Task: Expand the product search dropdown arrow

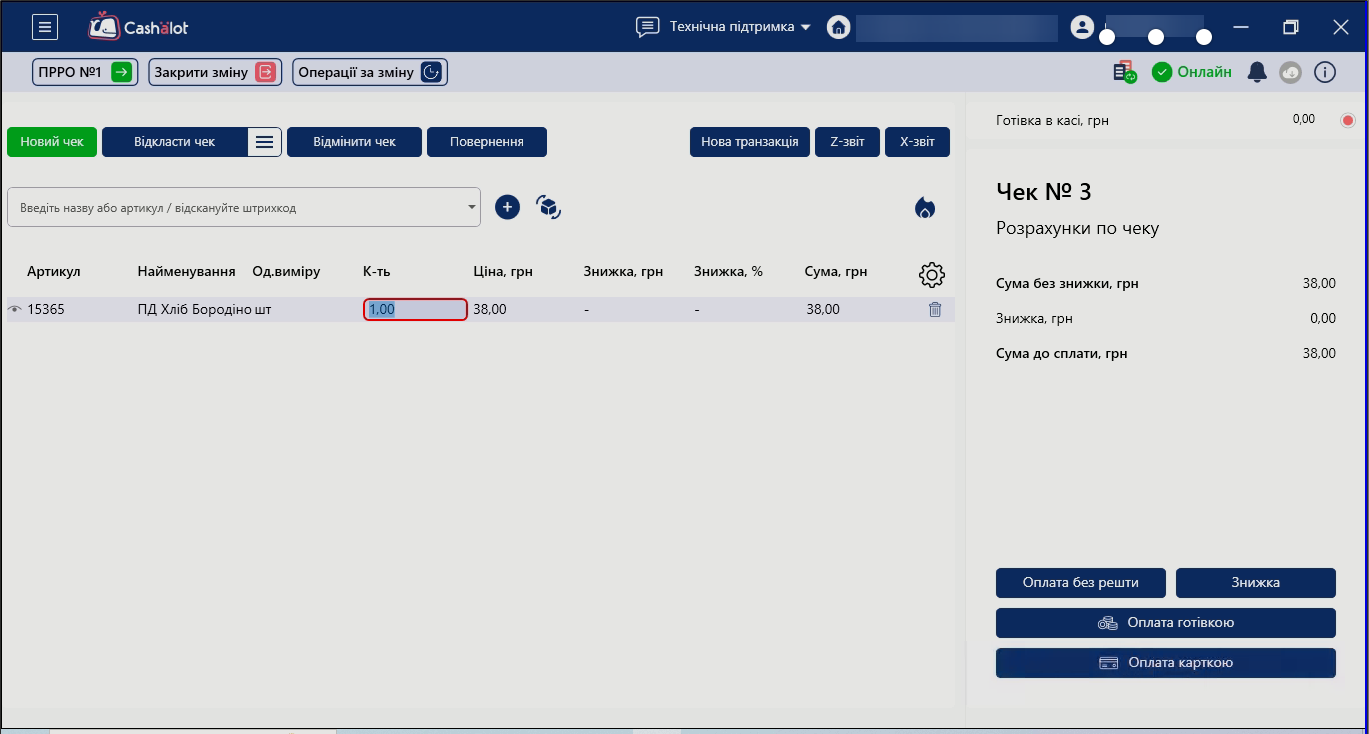Action: pyautogui.click(x=472, y=208)
